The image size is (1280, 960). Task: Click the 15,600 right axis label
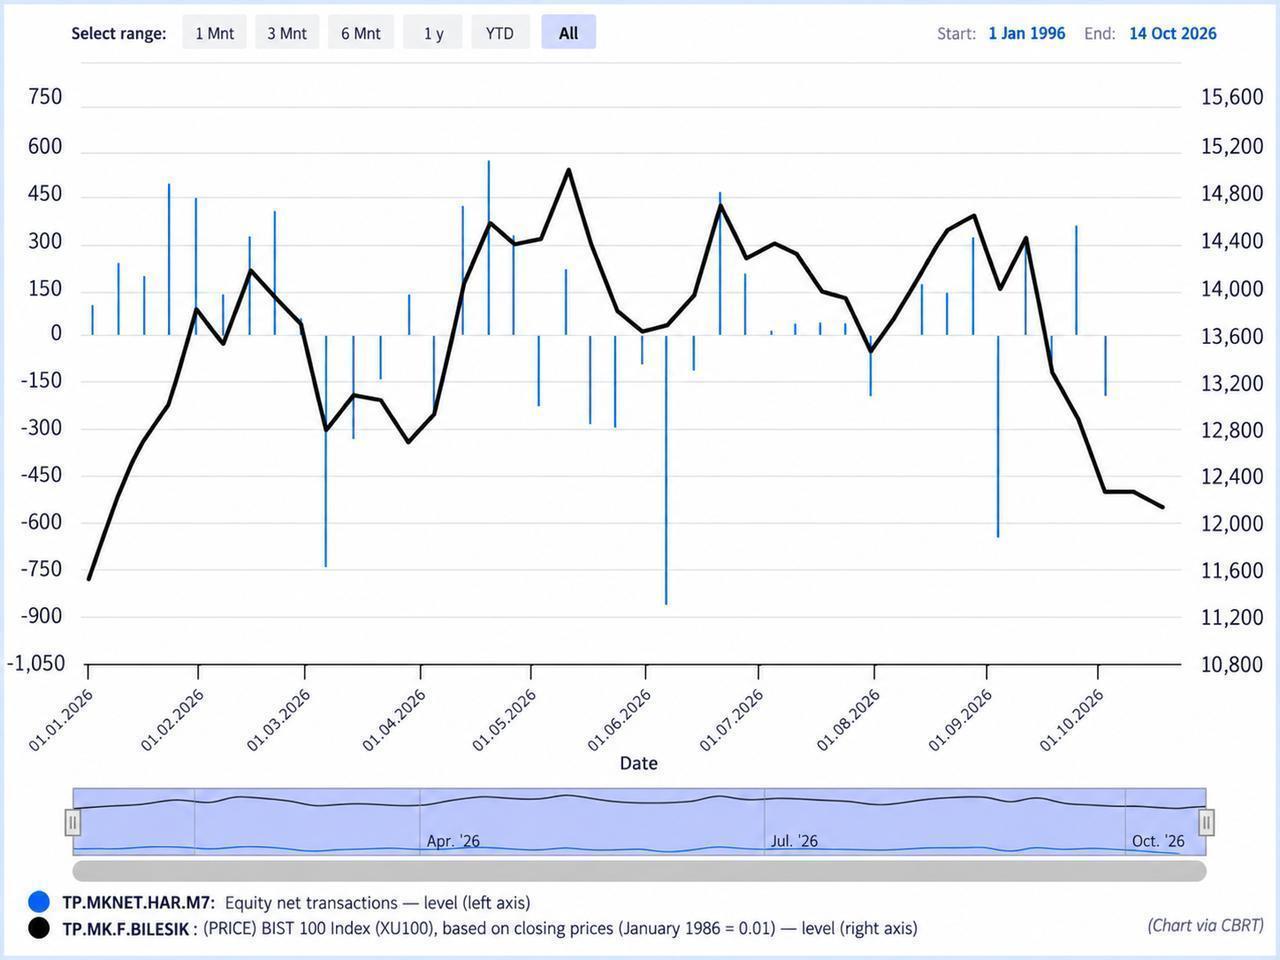(x=1232, y=97)
